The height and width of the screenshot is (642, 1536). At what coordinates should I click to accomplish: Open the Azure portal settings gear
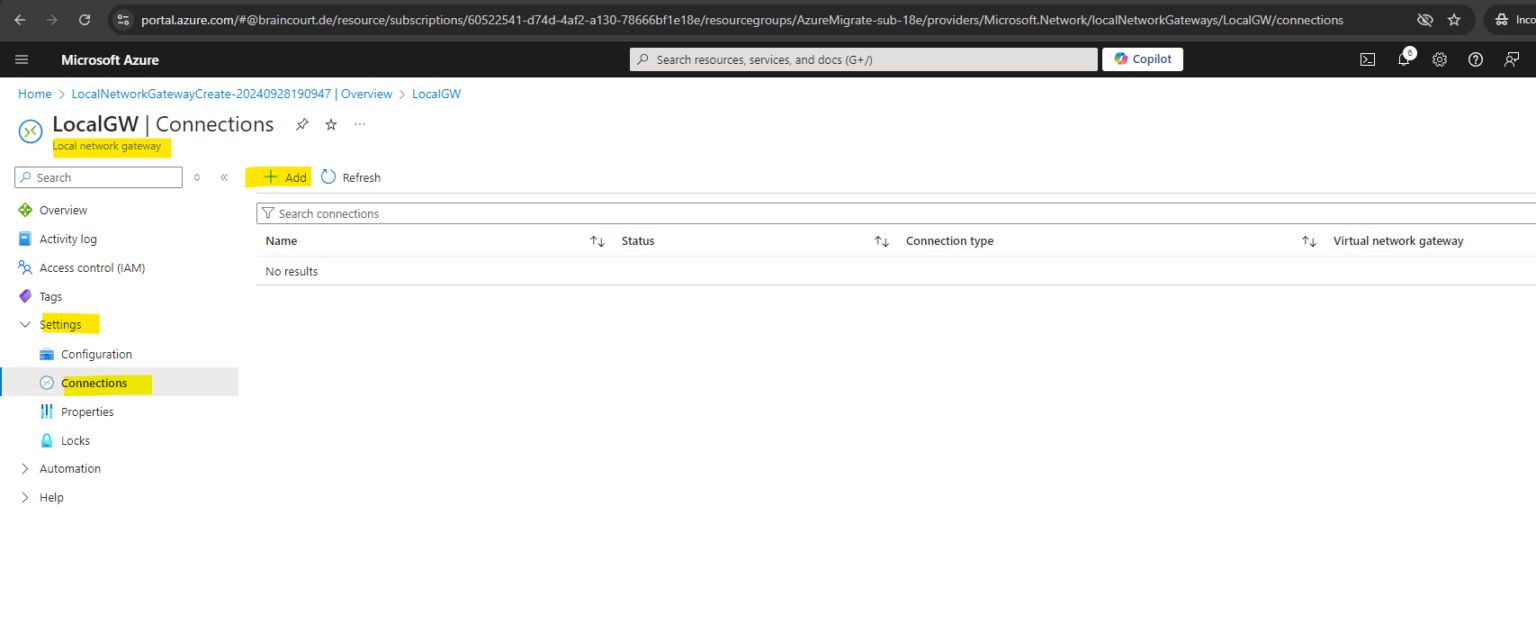(x=1439, y=60)
